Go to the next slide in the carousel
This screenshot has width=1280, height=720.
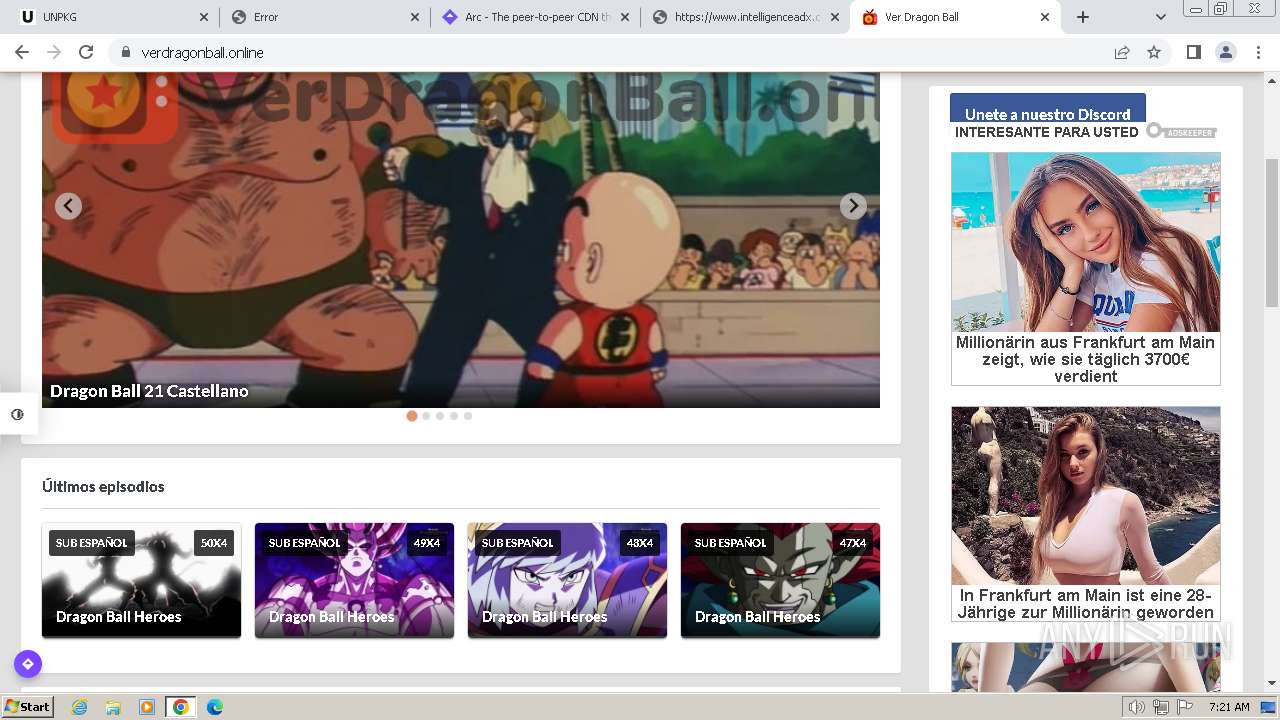tap(853, 206)
